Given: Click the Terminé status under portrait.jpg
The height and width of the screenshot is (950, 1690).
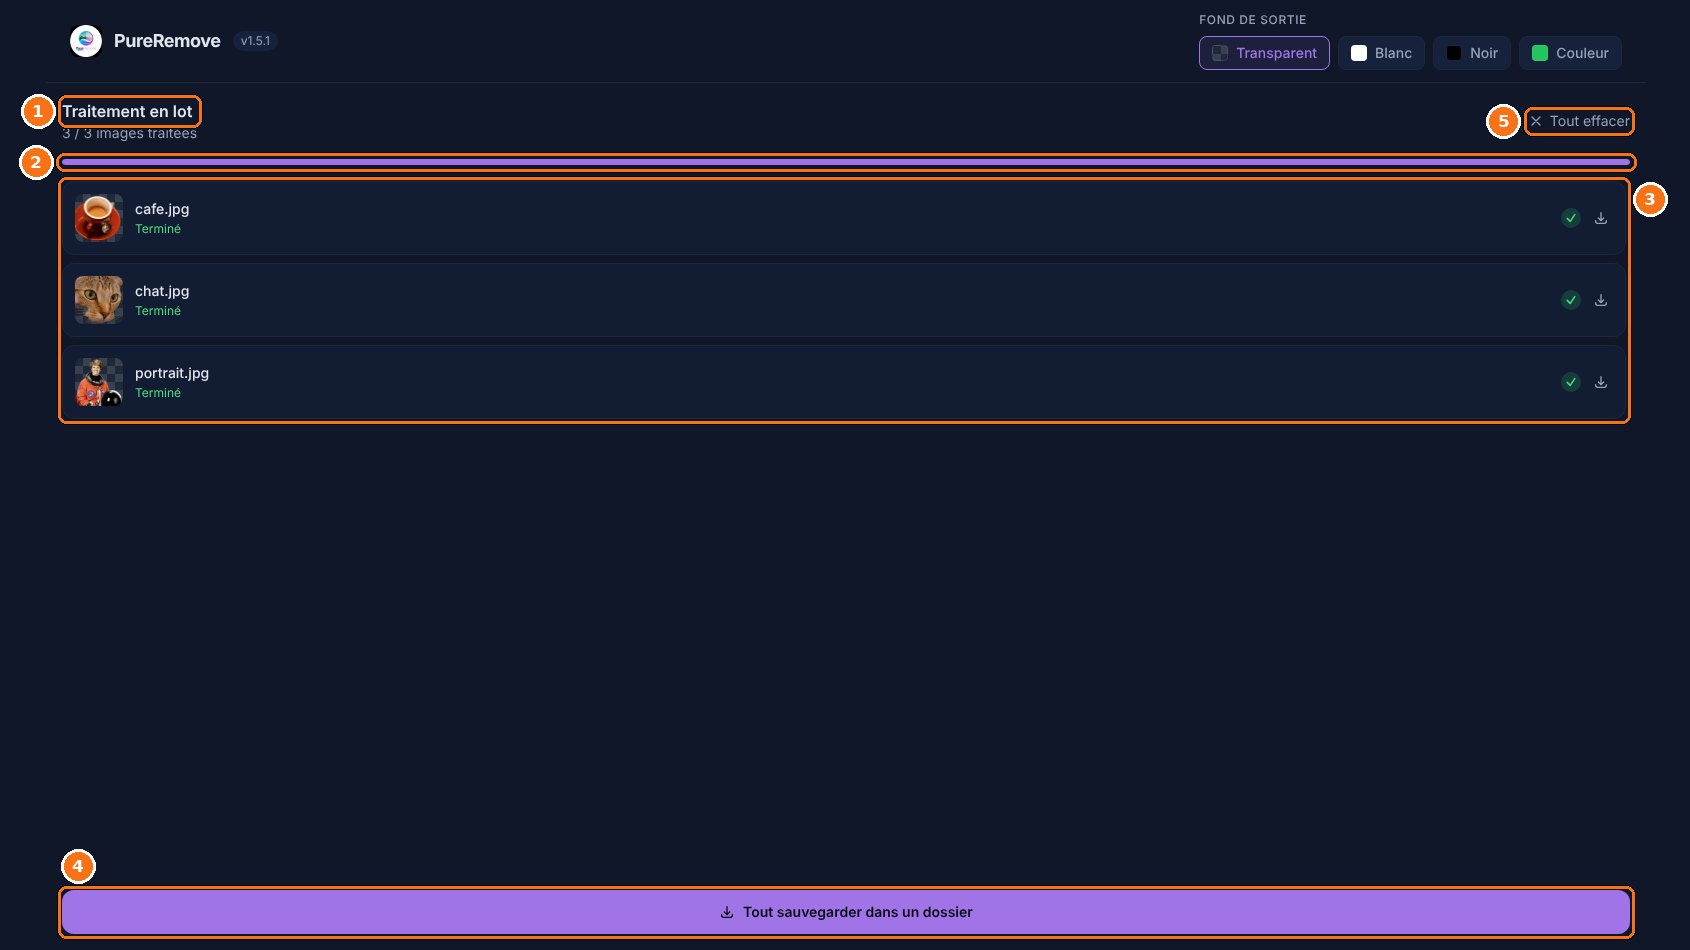Looking at the screenshot, I should (158, 393).
